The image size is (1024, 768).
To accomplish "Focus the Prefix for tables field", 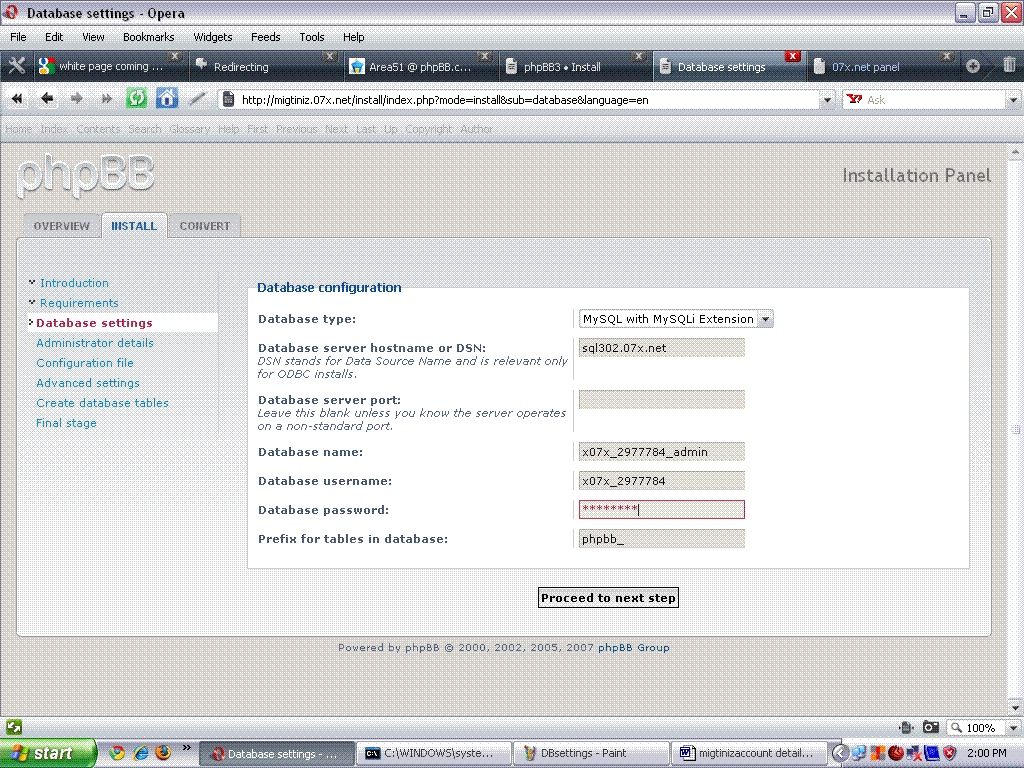I will (662, 539).
